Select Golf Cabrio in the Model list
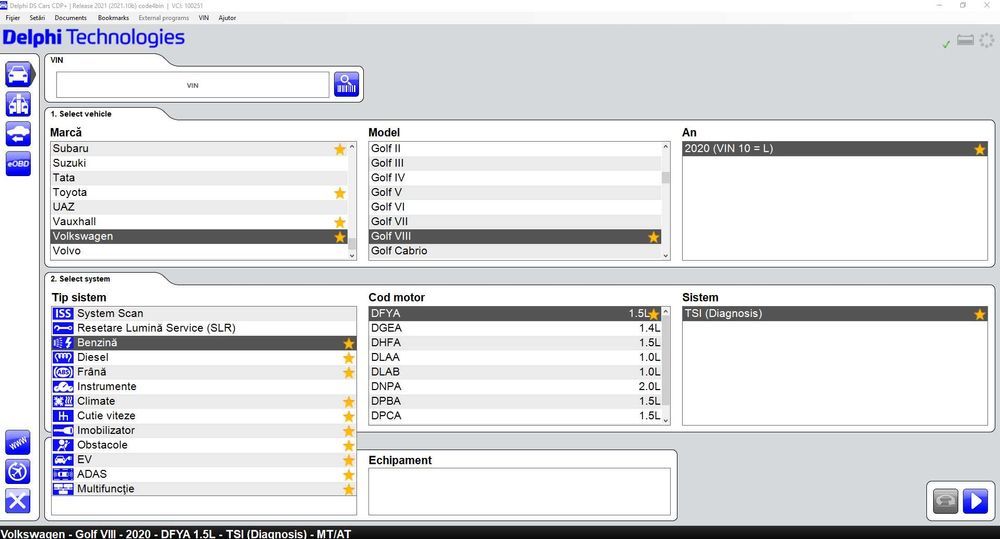Screen dimensions: 1000x539 515,251
